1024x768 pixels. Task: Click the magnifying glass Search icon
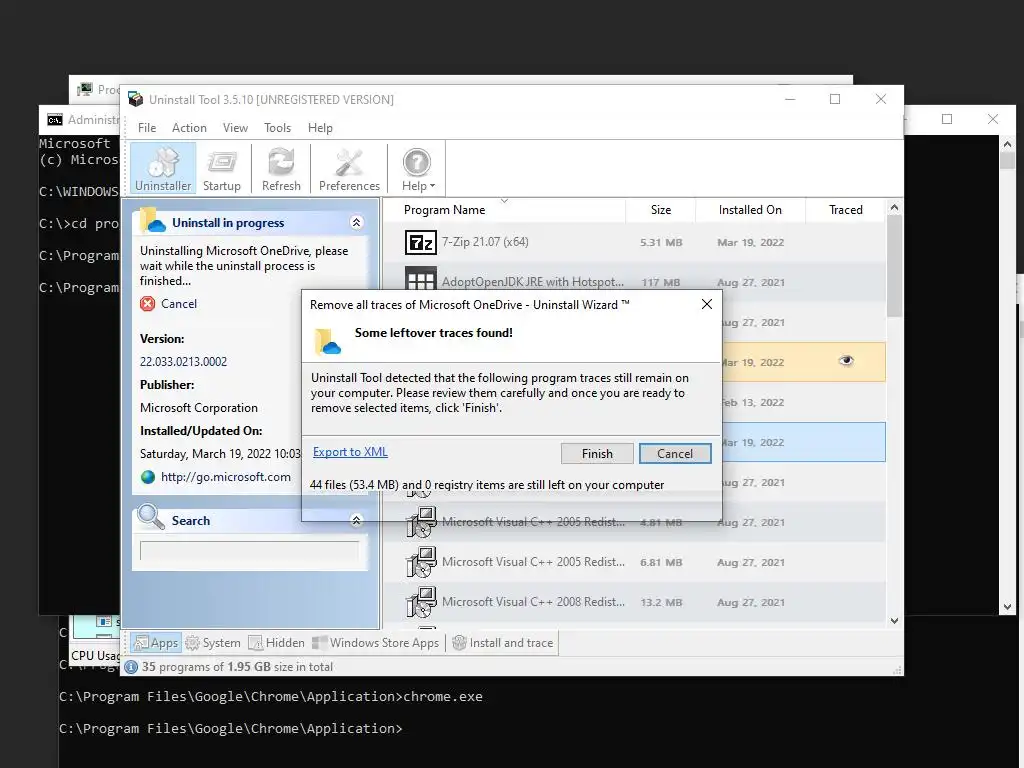(151, 517)
